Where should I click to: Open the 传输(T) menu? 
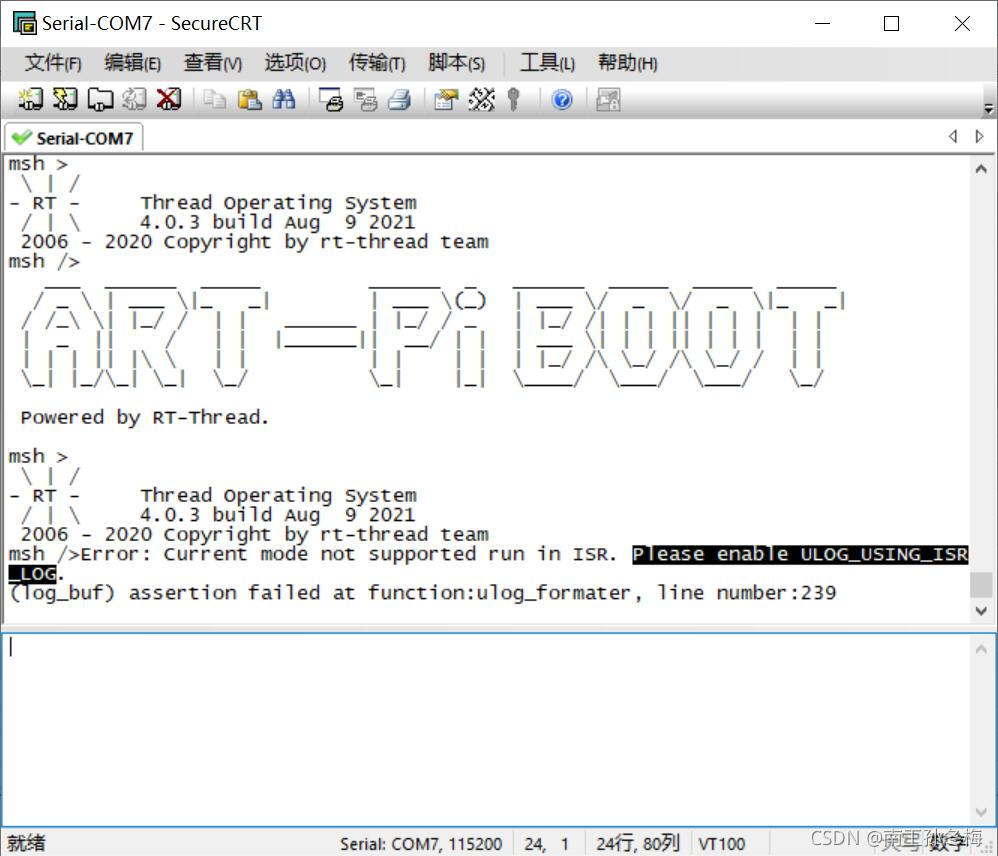377,63
